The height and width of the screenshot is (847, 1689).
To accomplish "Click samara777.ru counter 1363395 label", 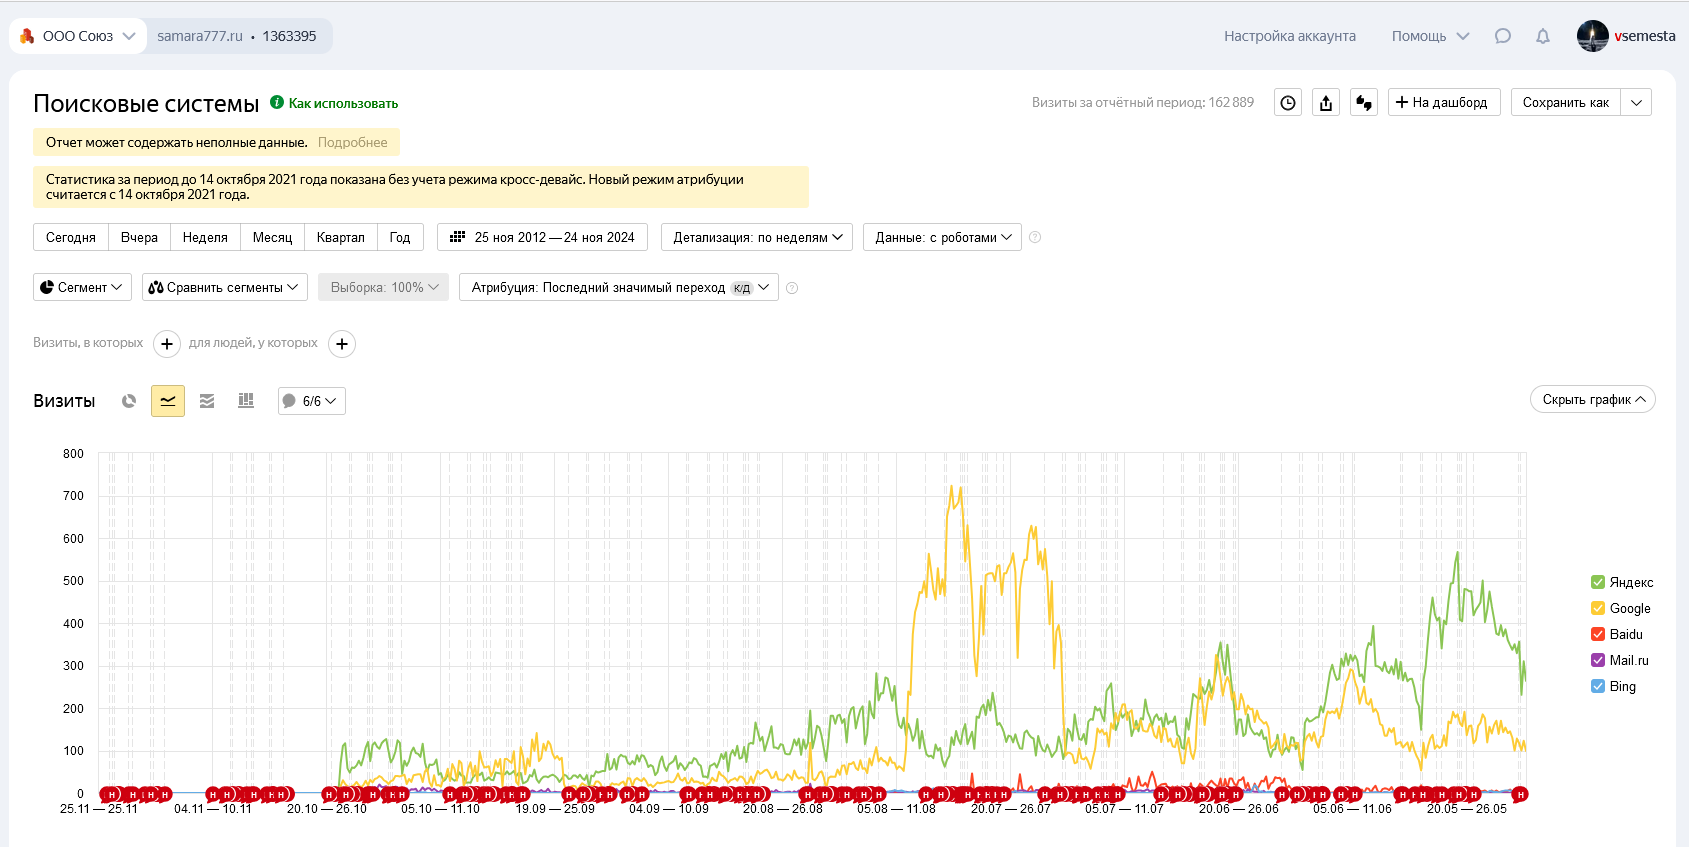I will pos(237,36).
